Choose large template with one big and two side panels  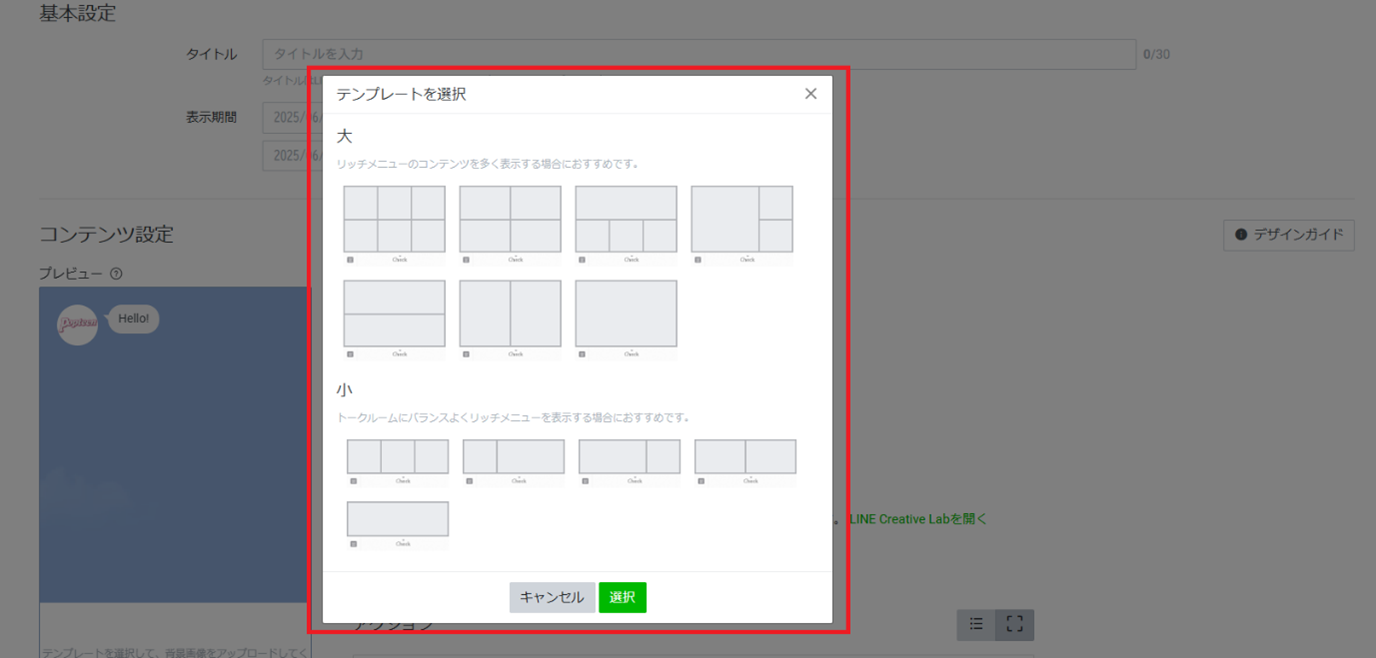[x=742, y=219]
